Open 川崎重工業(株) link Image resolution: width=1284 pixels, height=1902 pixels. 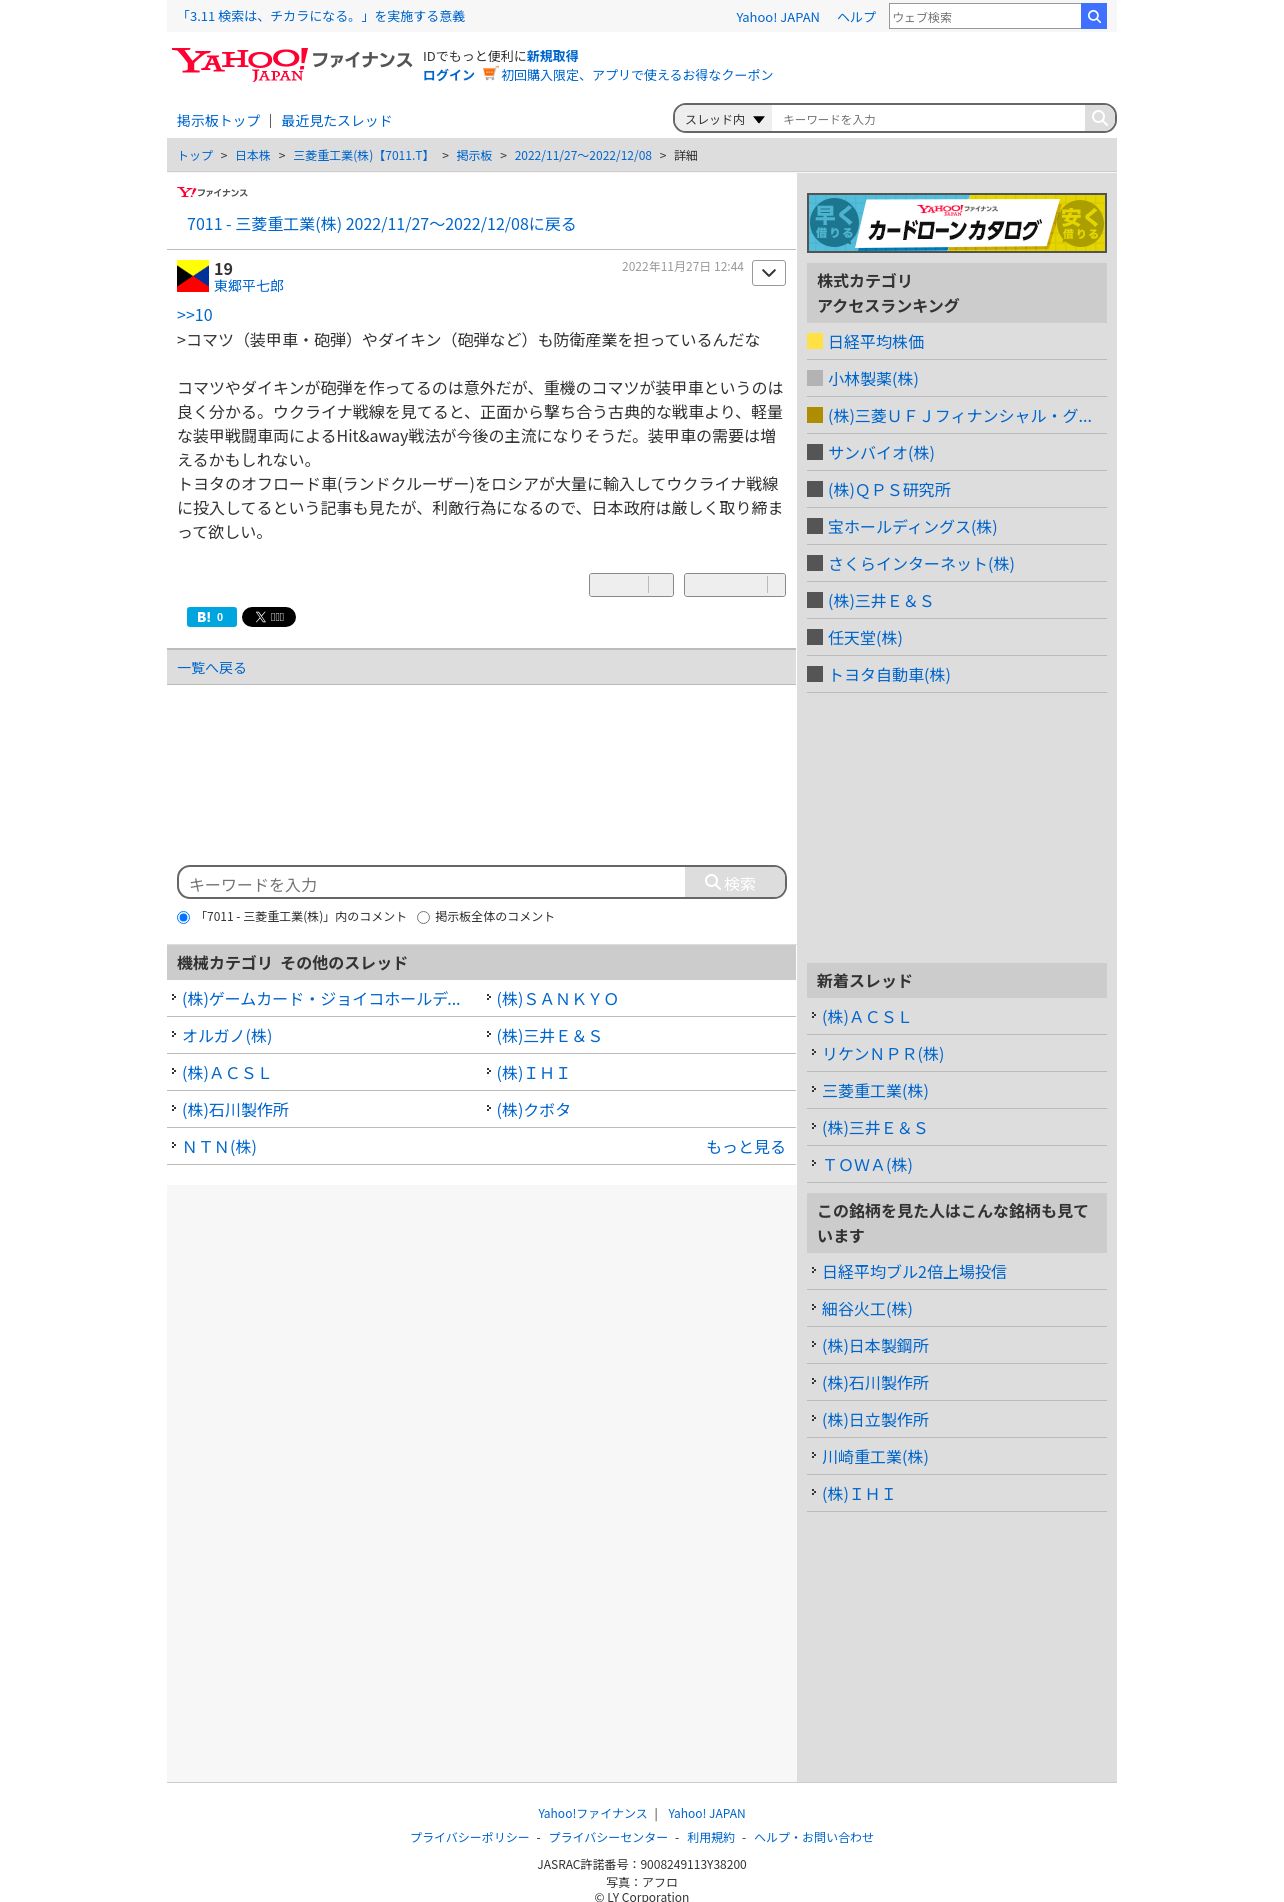coord(875,1457)
